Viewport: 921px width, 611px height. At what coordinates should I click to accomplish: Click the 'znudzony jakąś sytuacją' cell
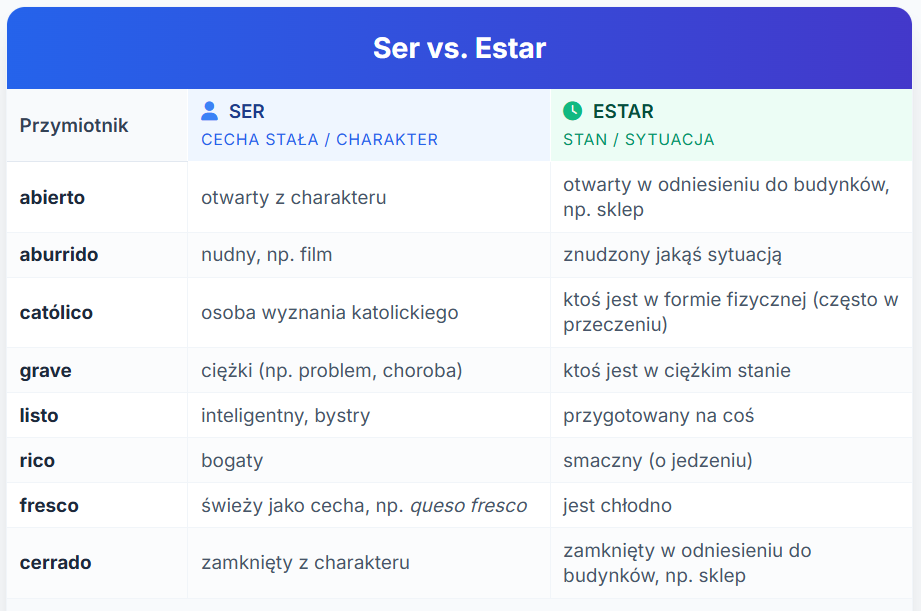(731, 255)
